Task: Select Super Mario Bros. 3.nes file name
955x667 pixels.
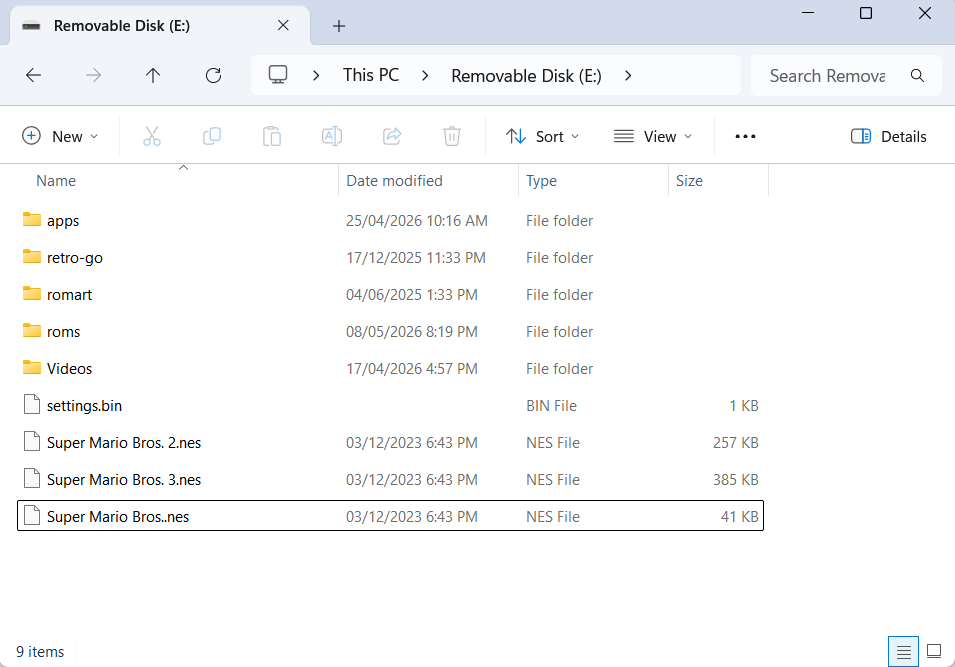Action: pos(124,480)
